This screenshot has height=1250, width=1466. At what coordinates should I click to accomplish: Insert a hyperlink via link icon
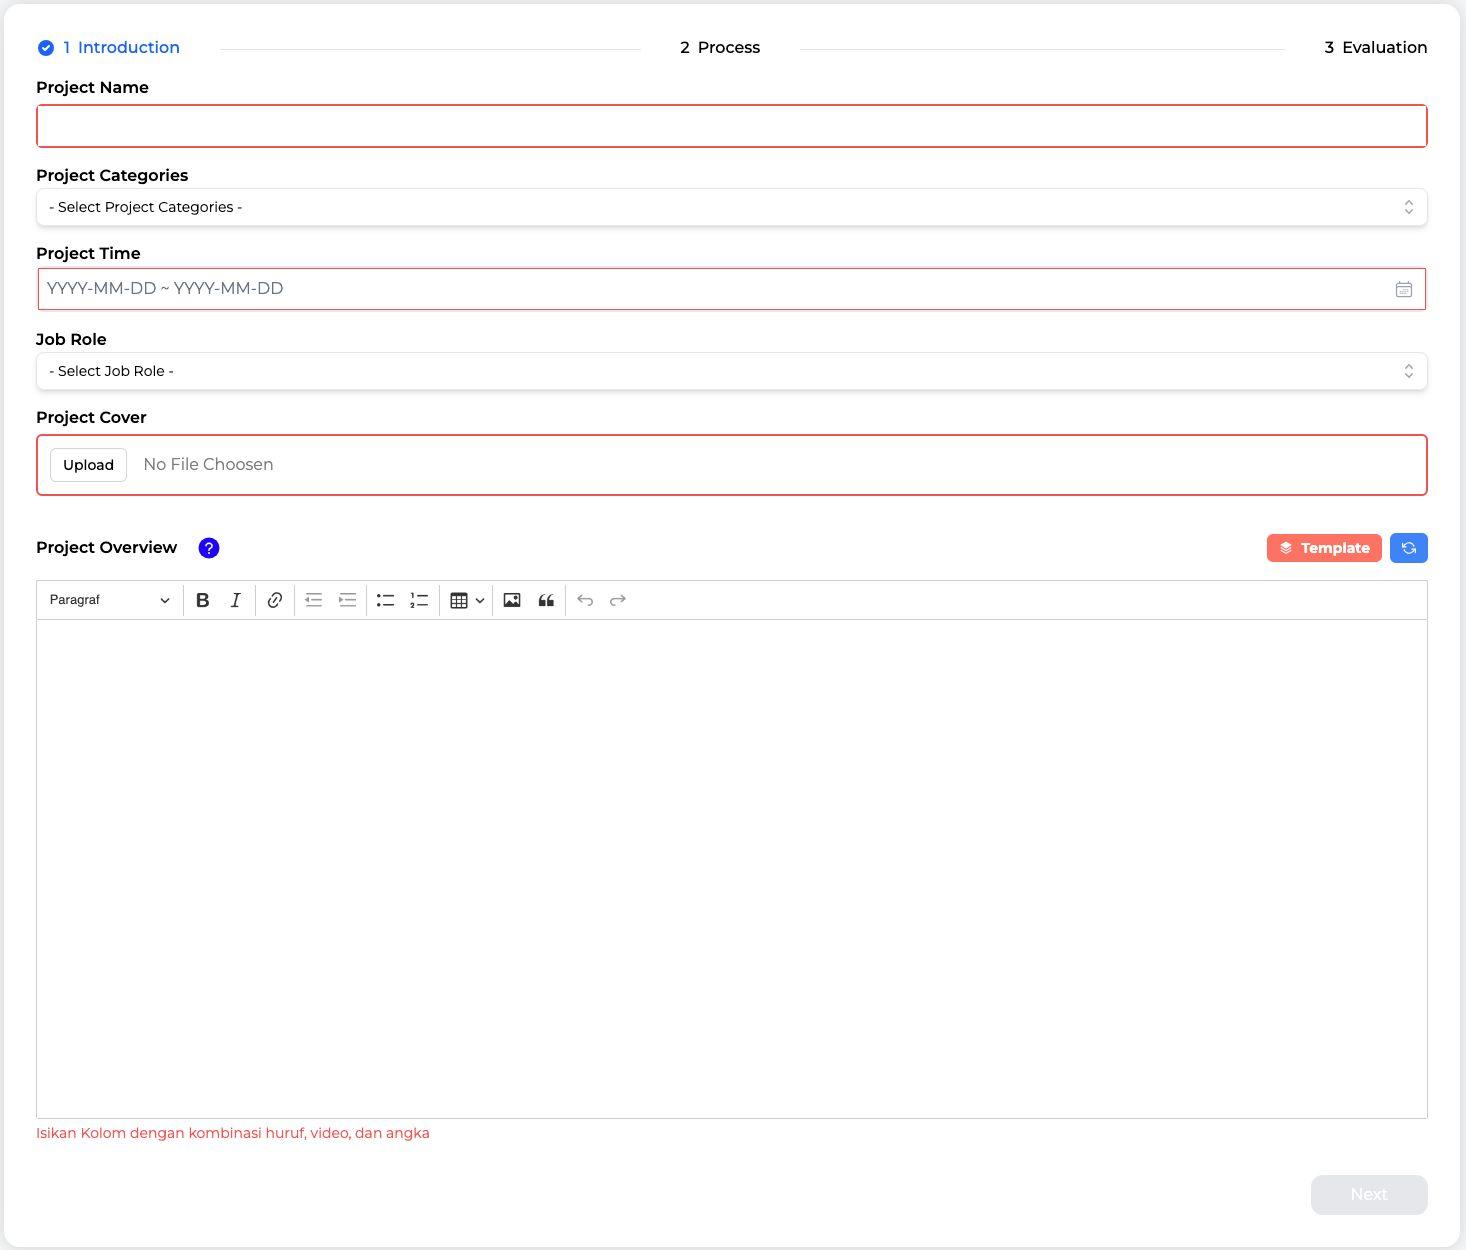pyautogui.click(x=274, y=600)
